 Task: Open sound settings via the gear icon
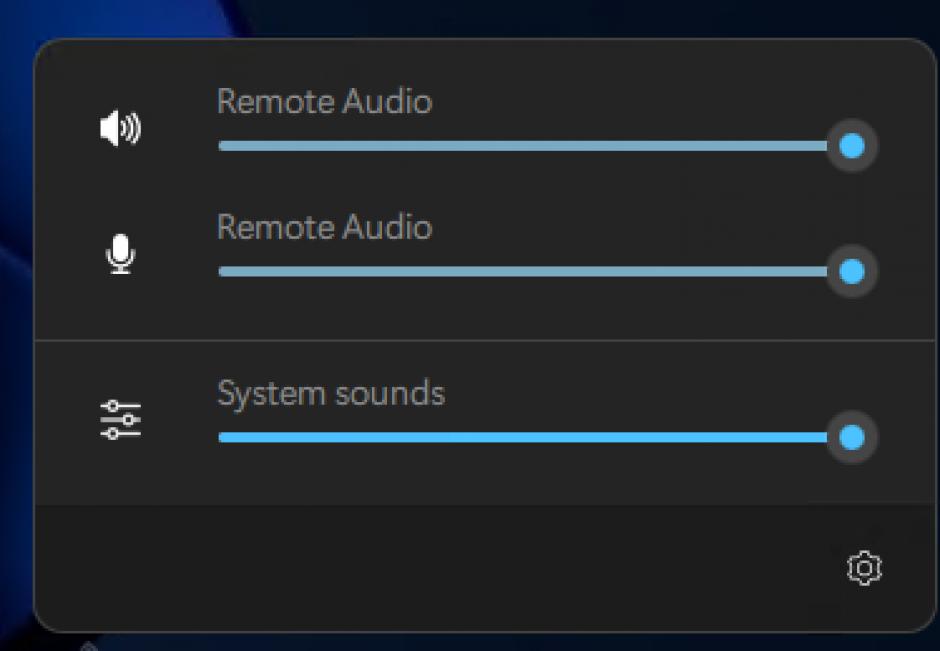pyautogui.click(x=864, y=568)
